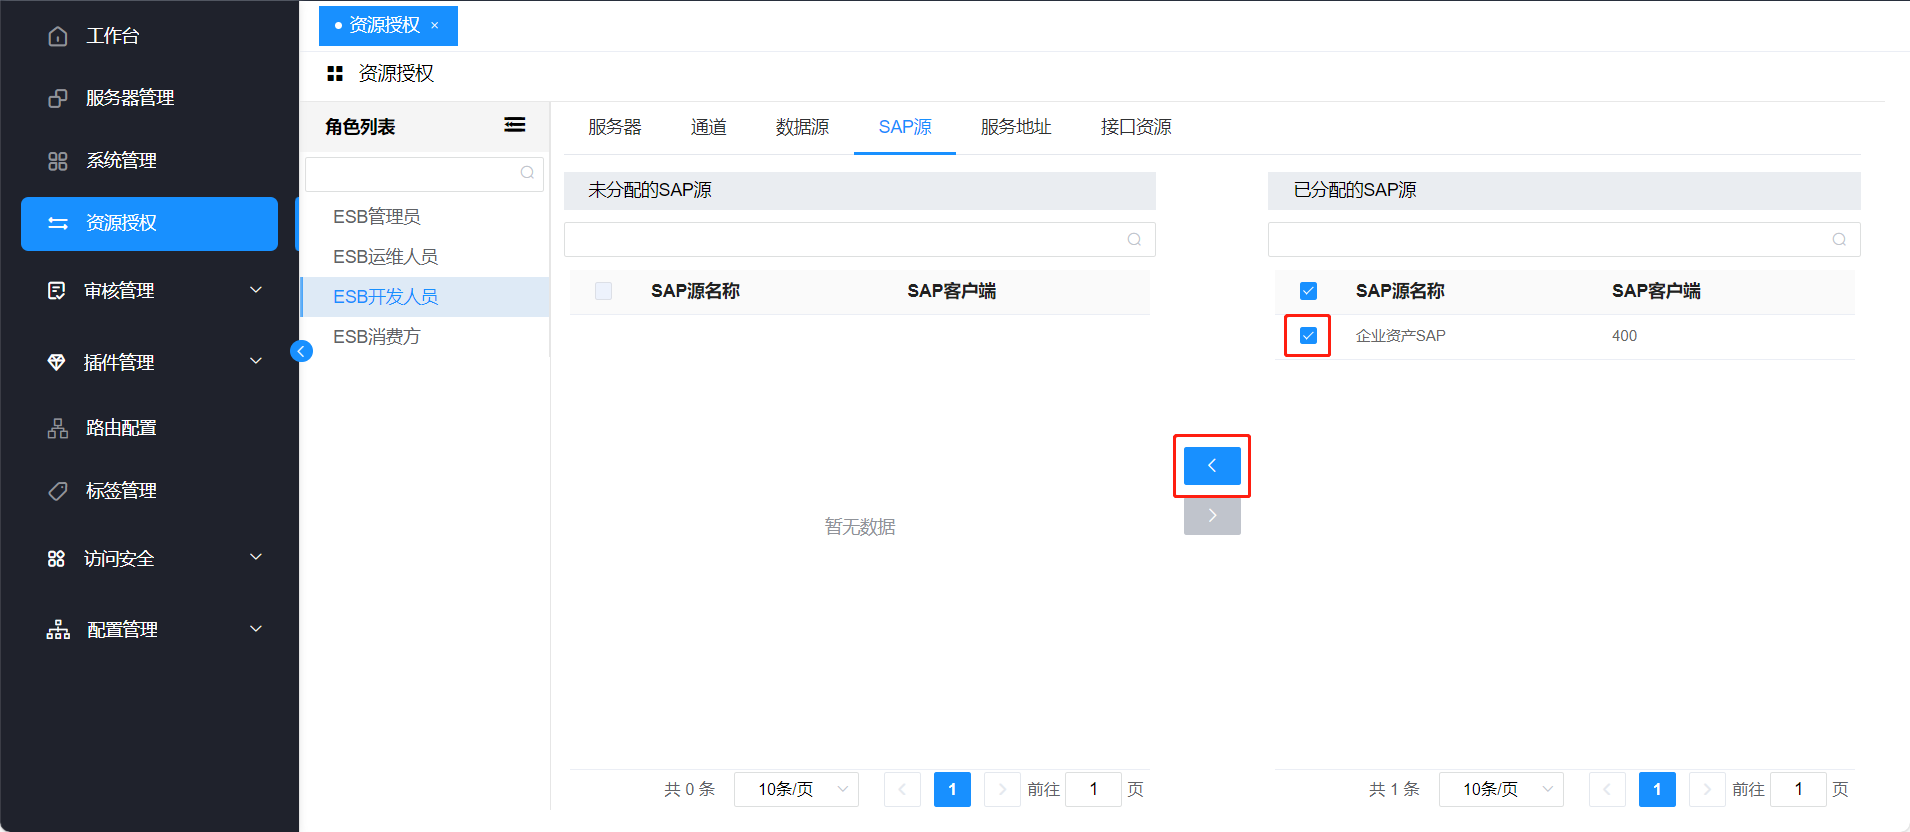The height and width of the screenshot is (832, 1910).
Task: Go to previous page in assigned list pagination
Action: (x=1607, y=789)
